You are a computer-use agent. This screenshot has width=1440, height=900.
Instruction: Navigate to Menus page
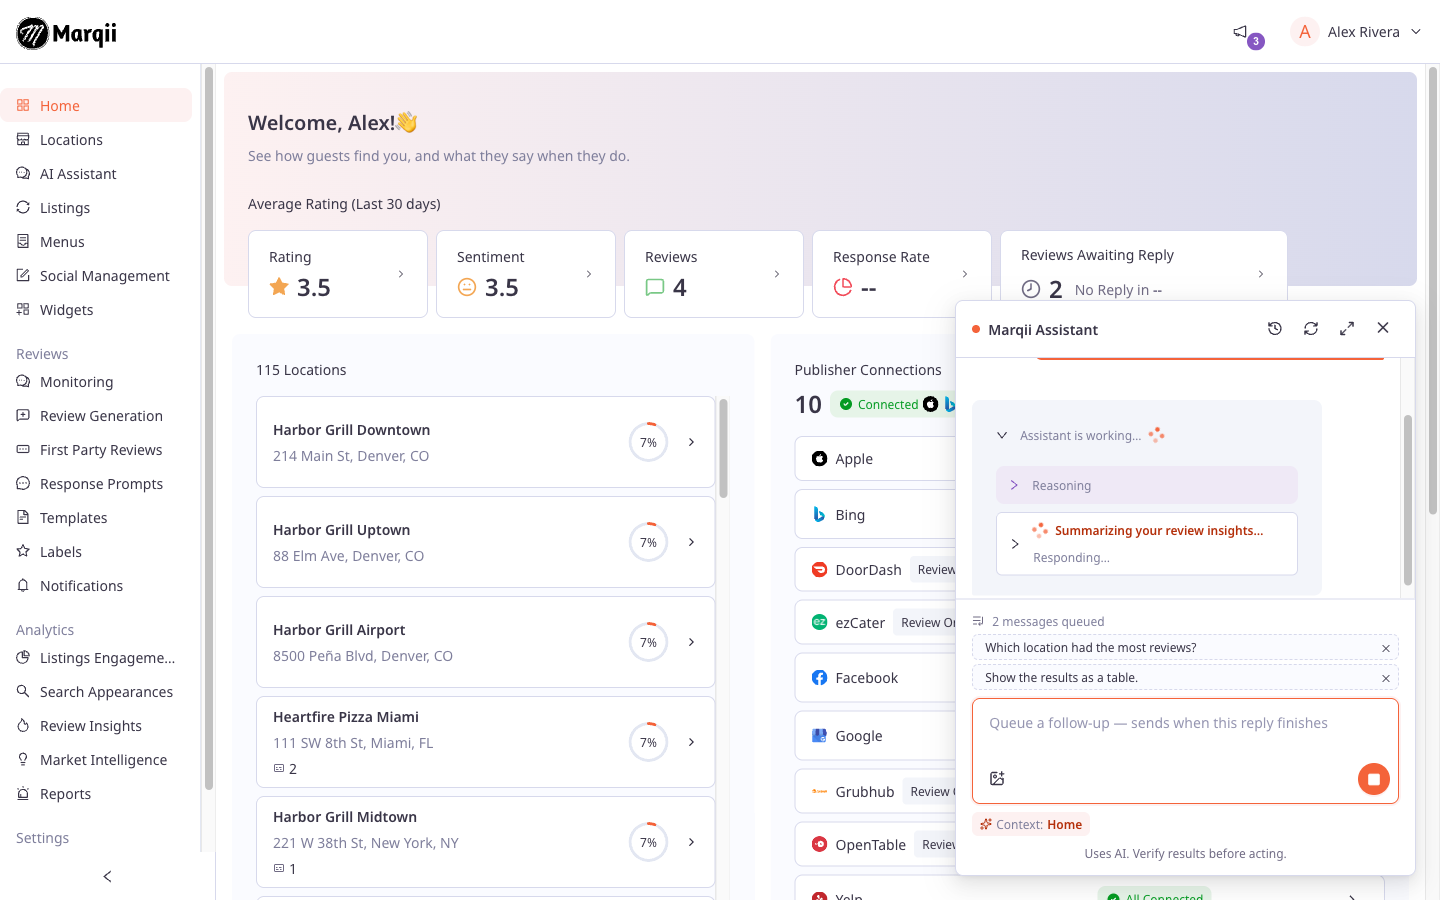[96, 242]
